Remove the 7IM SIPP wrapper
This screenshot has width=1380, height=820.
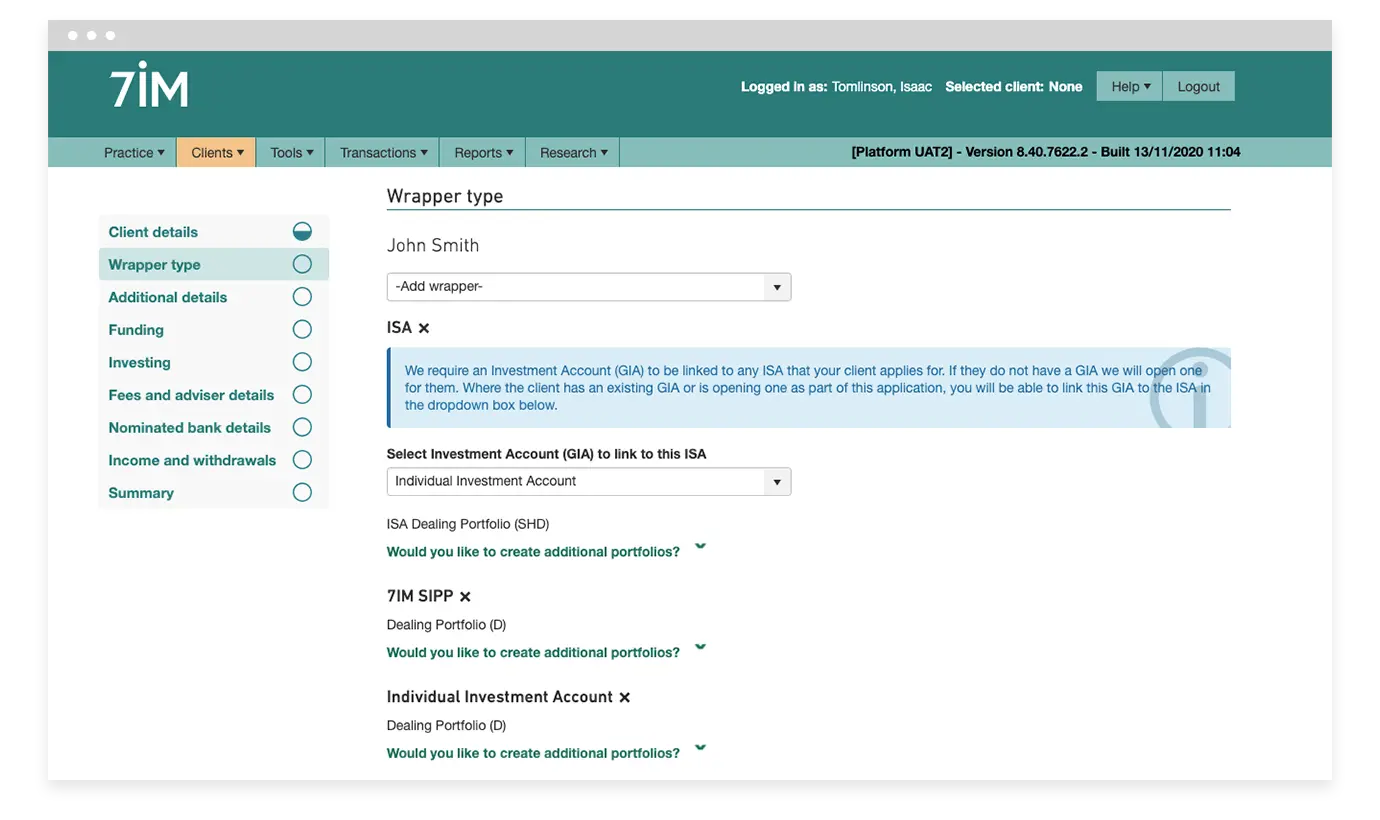point(465,597)
